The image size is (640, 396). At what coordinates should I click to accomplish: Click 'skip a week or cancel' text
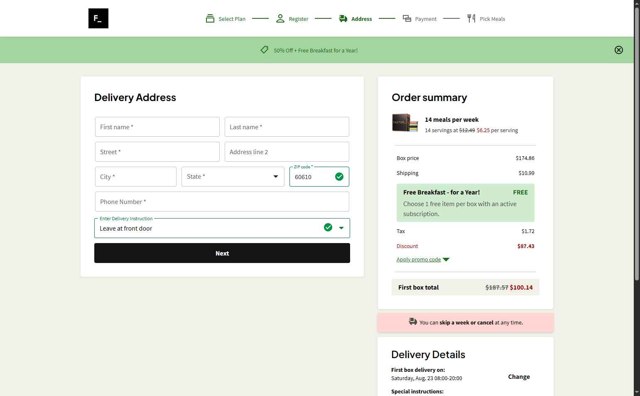coord(466,323)
